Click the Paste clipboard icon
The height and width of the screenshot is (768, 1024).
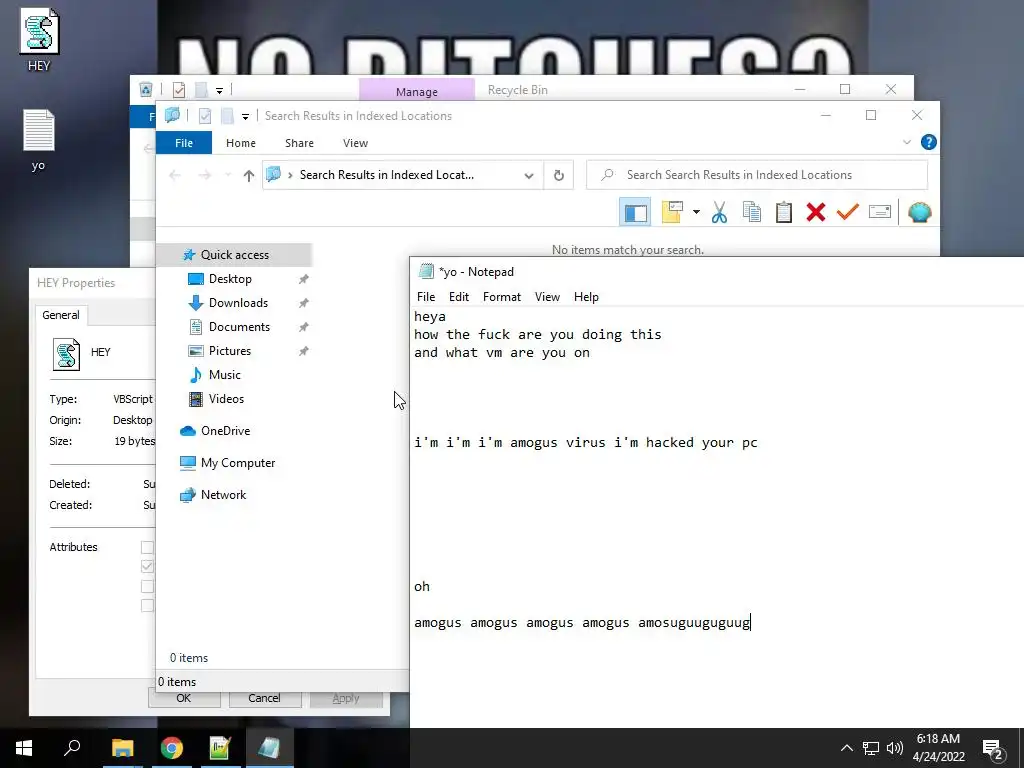point(784,212)
